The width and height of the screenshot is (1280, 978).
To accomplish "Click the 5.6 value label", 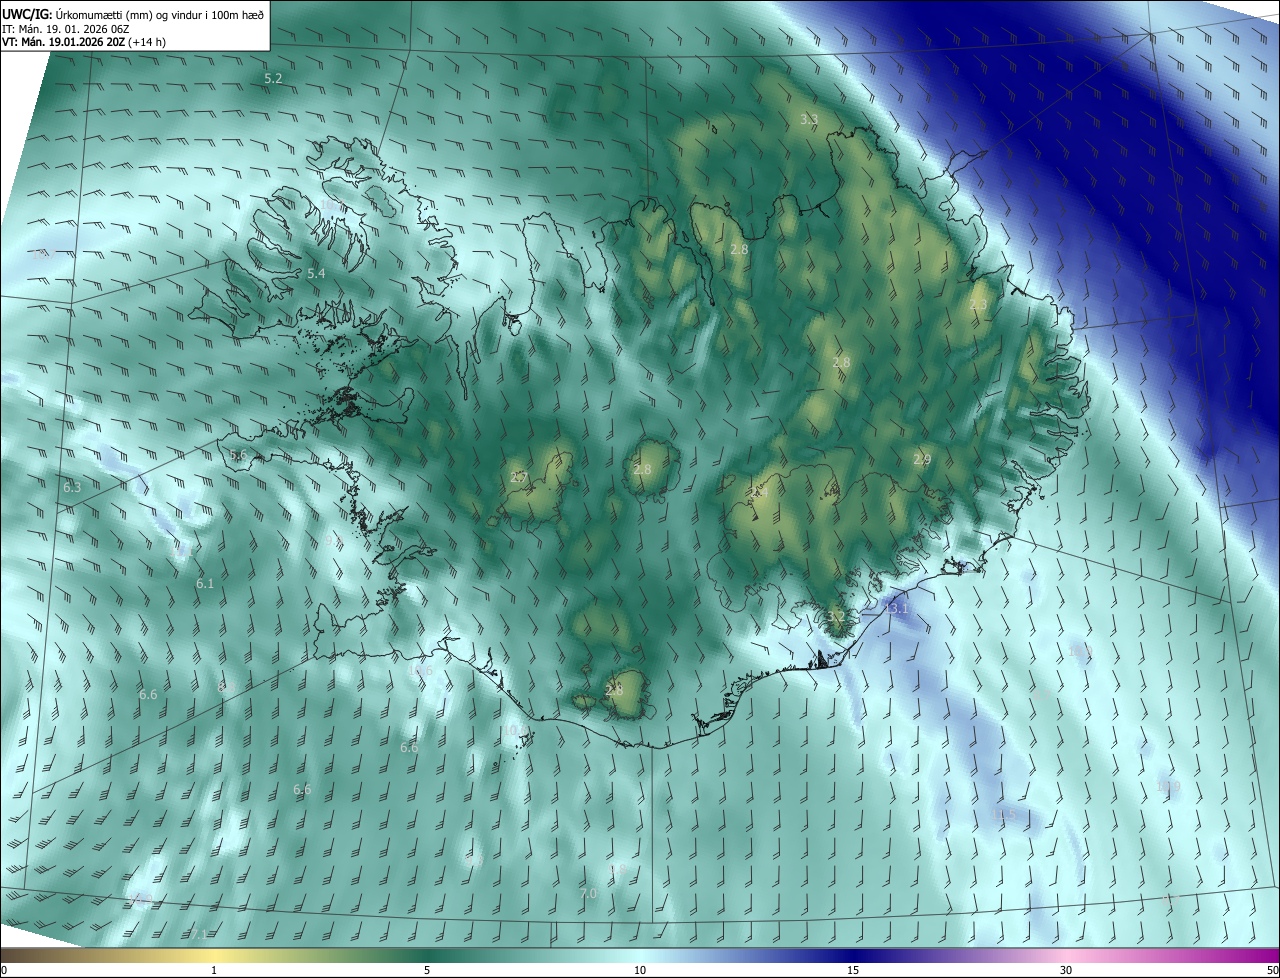I will [x=238, y=455].
